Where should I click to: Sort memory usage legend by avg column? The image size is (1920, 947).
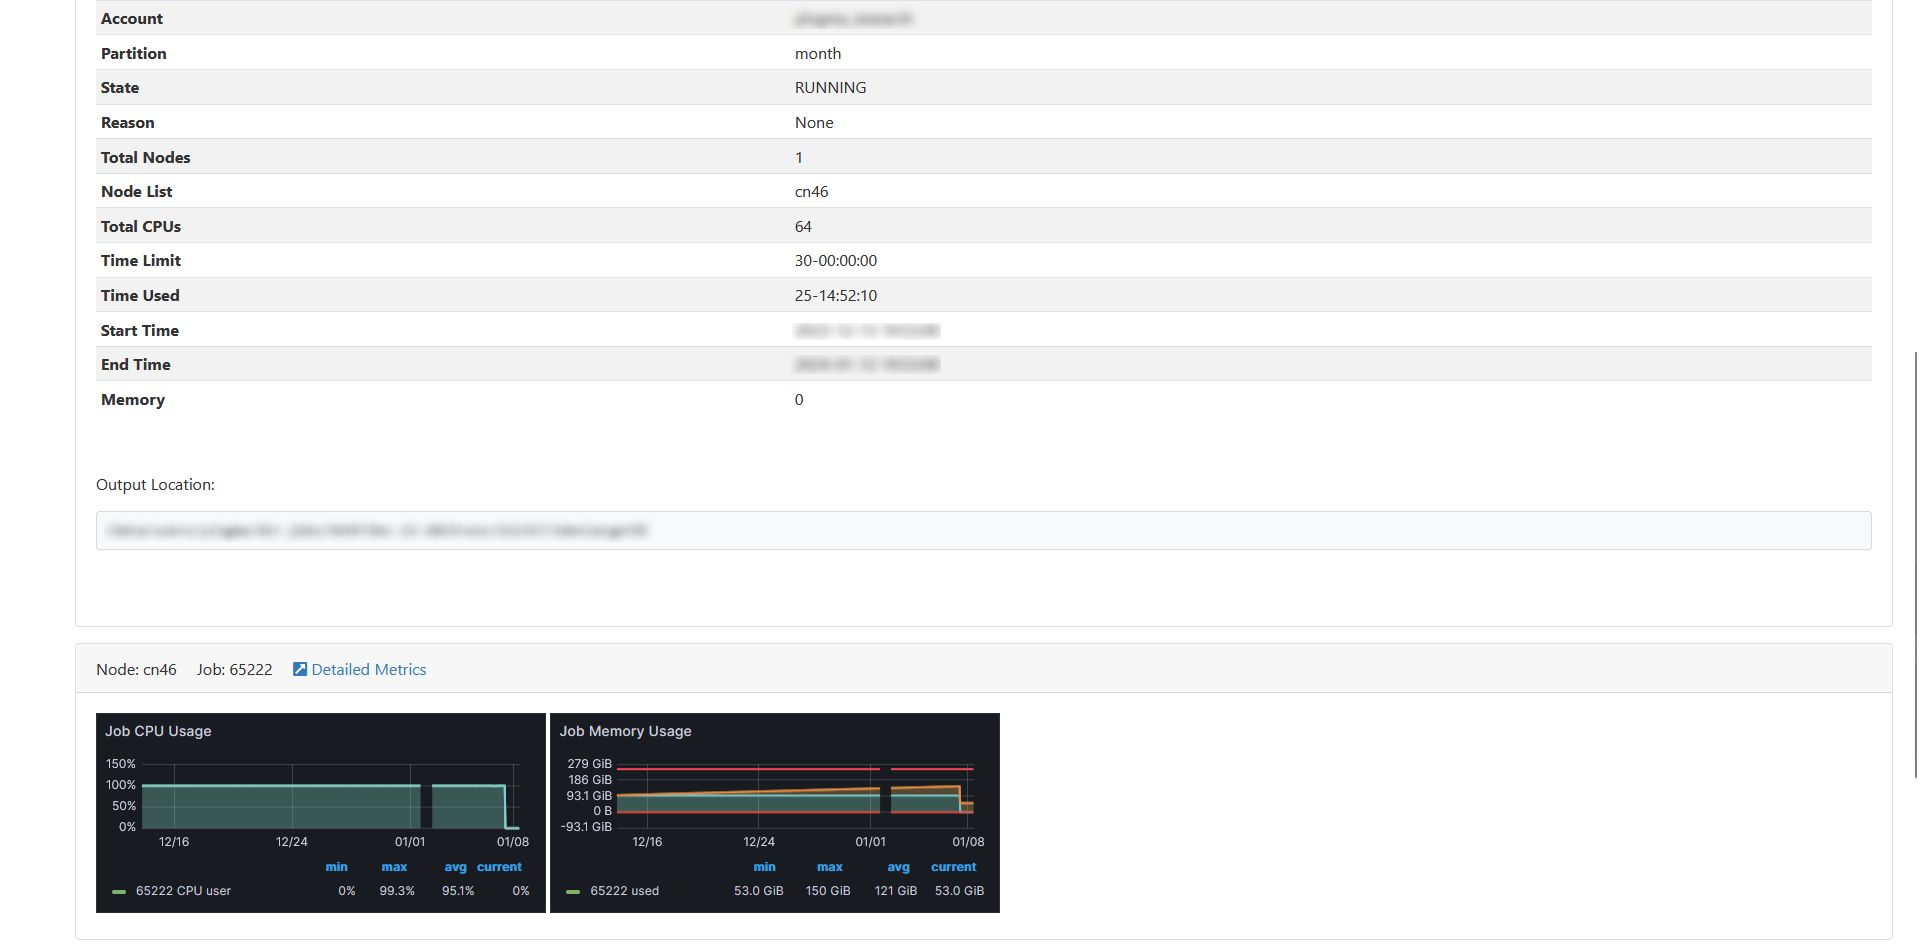pos(897,867)
